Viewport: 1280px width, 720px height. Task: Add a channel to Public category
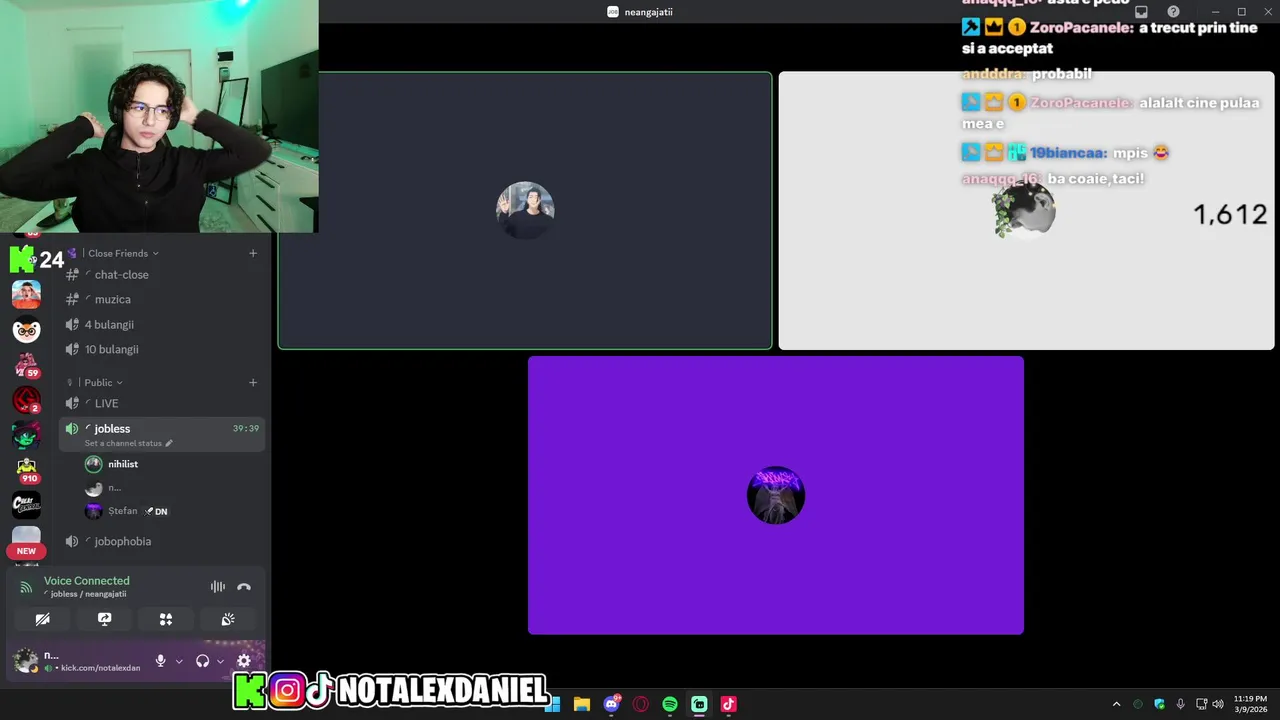pyautogui.click(x=253, y=382)
